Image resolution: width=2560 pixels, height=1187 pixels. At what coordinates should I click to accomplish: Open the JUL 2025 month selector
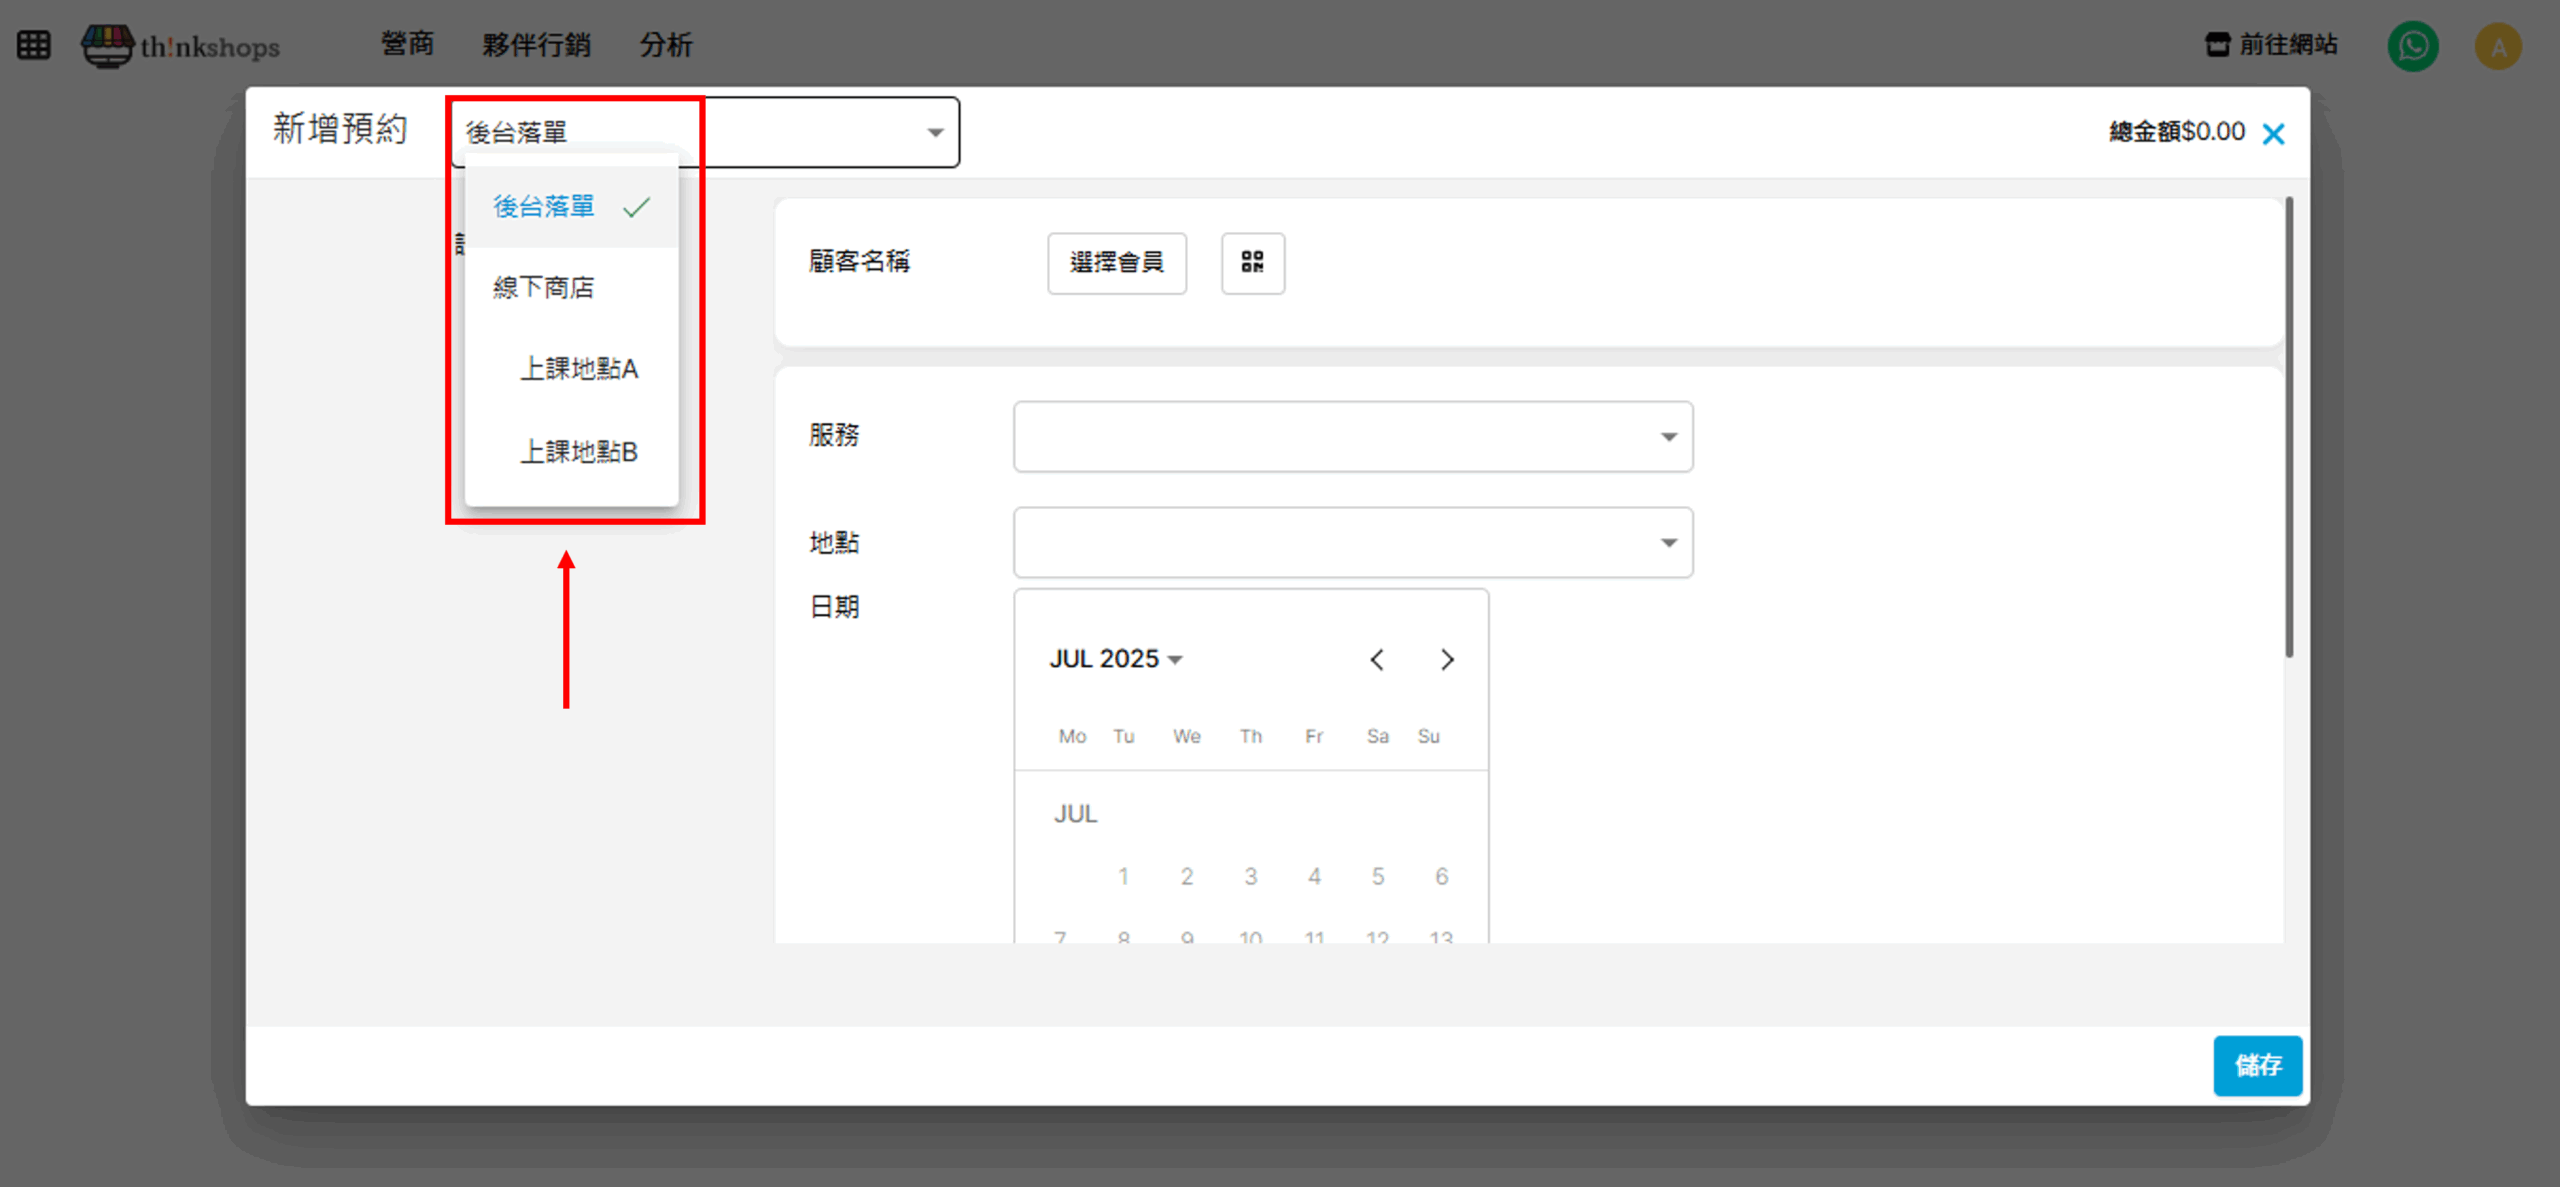pos(1115,659)
